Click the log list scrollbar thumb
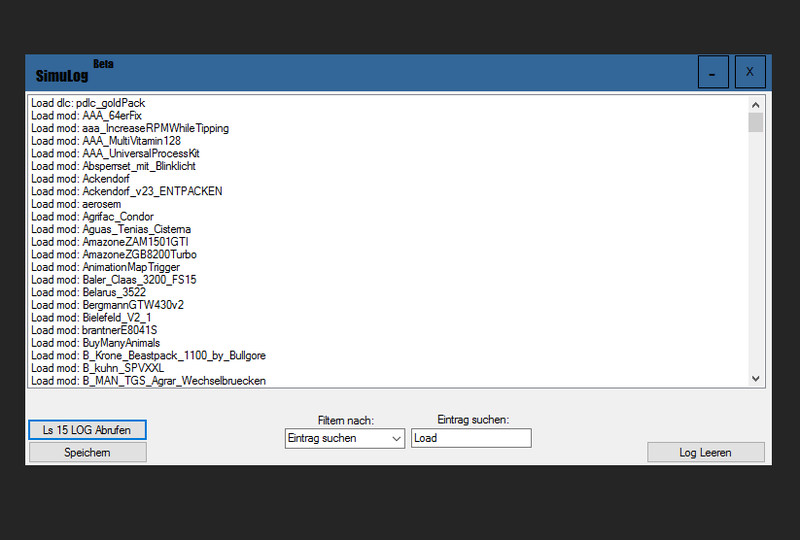Viewport: 800px width, 540px height. (756, 122)
